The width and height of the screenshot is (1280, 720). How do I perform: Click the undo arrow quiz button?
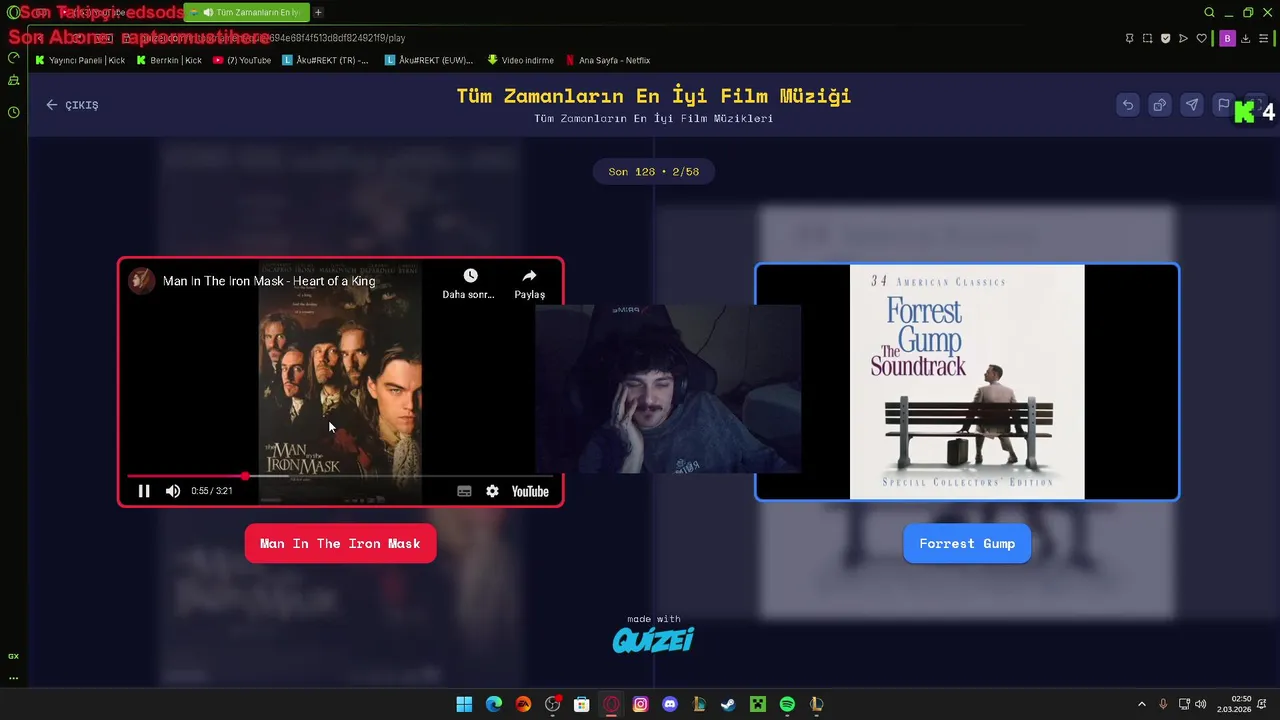(x=1127, y=105)
